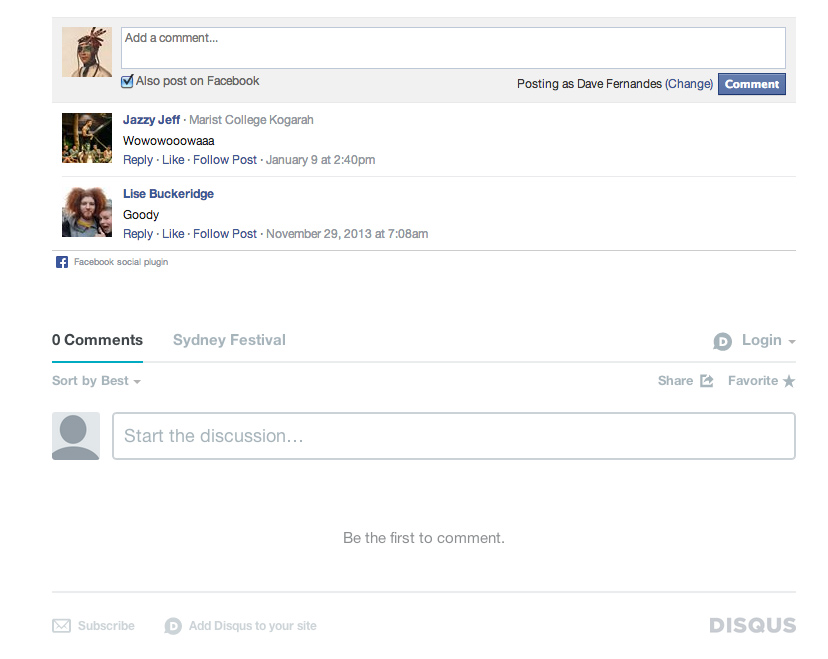Click the Subscribe envelope icon
Viewport: 828px width, 659px height.
click(x=62, y=626)
